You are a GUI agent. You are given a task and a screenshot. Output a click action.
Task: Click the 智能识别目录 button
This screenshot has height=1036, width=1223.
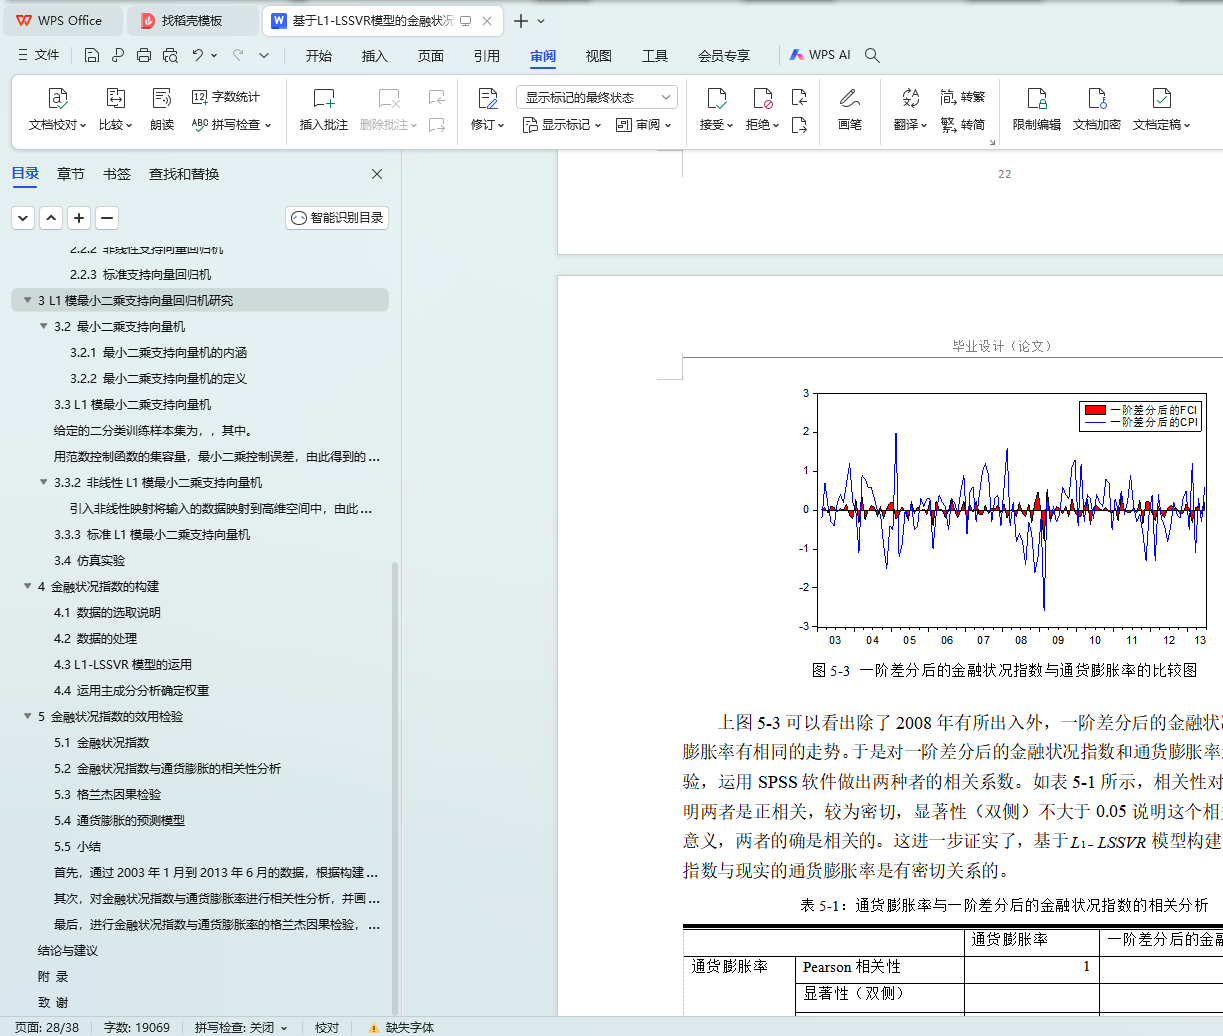[337, 218]
